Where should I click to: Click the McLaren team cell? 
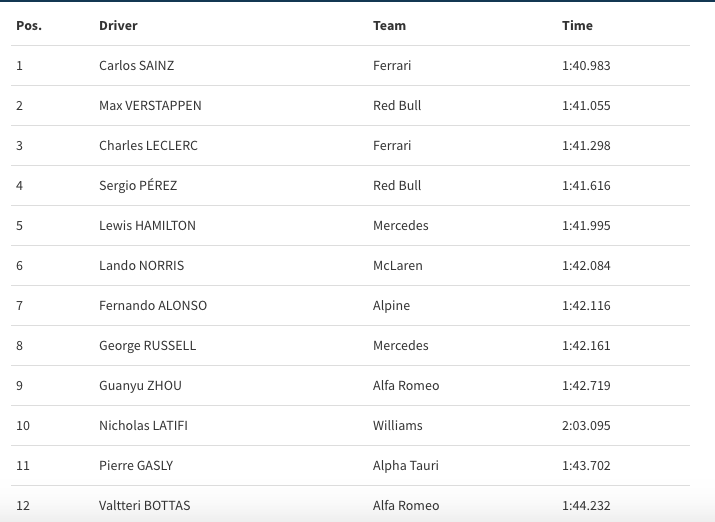click(x=397, y=266)
